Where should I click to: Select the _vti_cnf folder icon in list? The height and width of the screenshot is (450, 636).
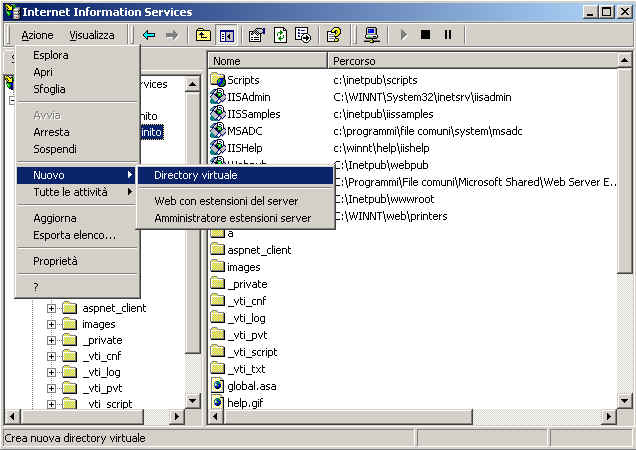(218, 300)
